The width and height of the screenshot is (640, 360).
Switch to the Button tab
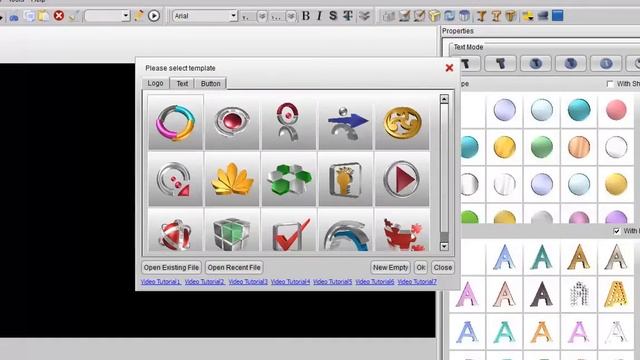tap(210, 83)
